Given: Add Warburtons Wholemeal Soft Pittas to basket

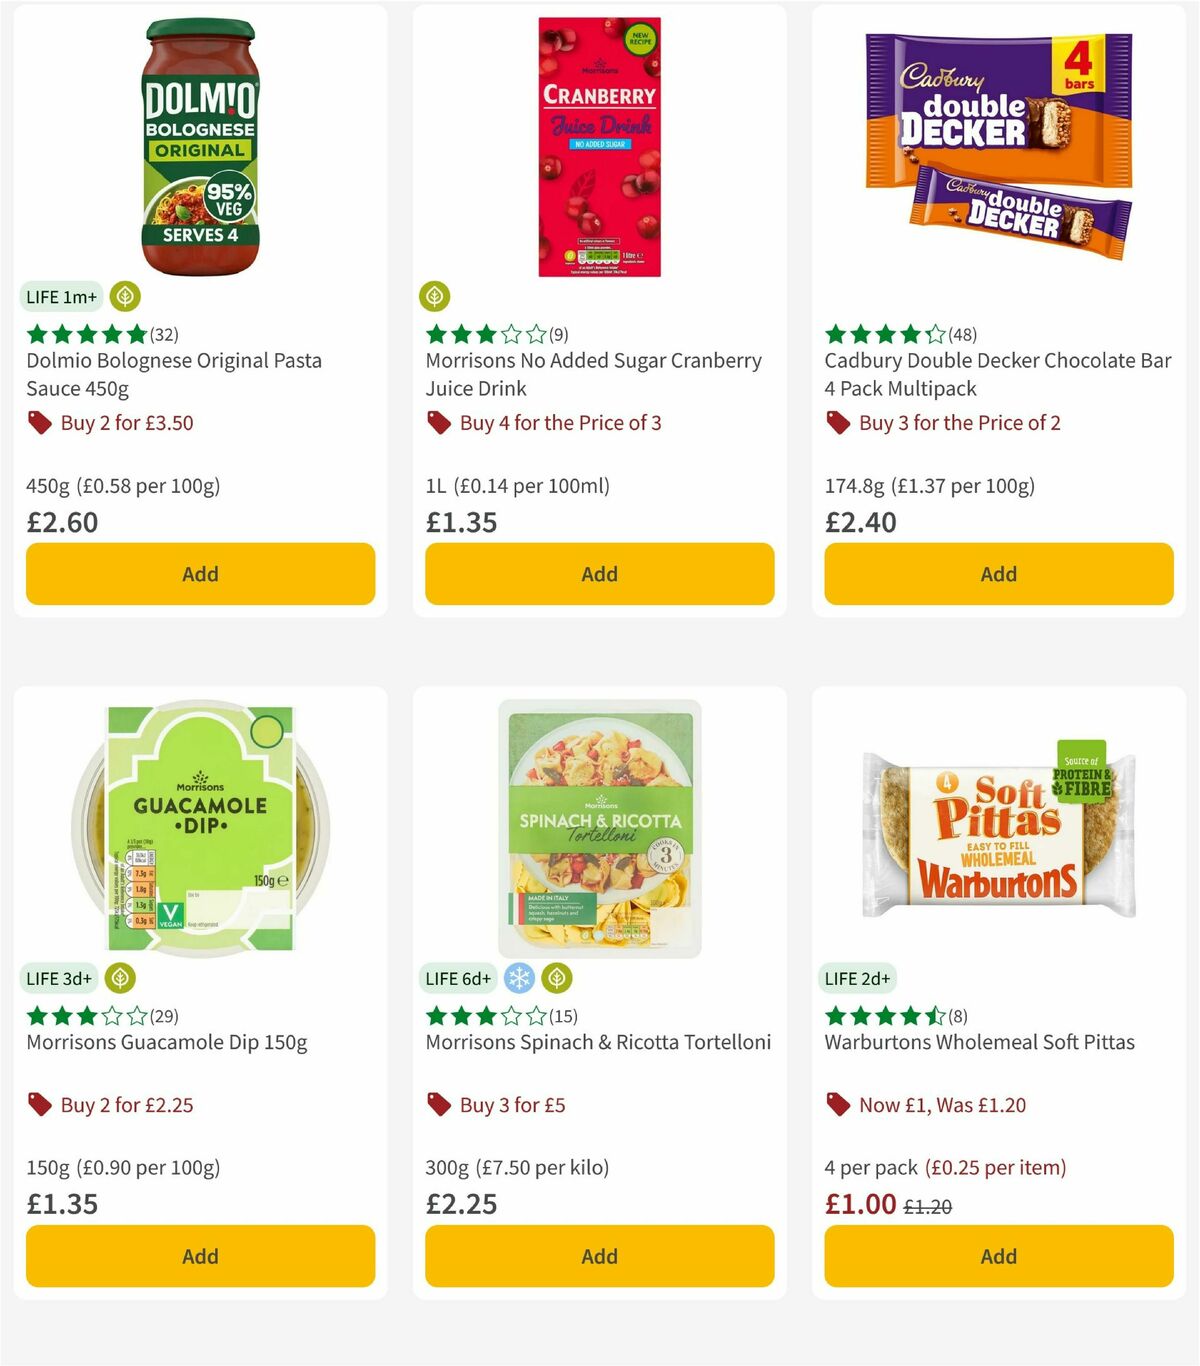Looking at the screenshot, I should (x=998, y=1256).
